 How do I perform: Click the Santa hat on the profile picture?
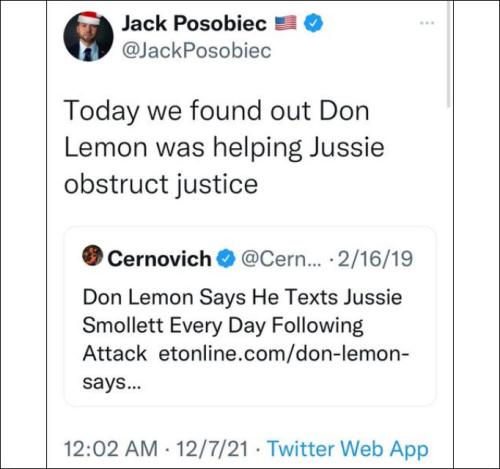(x=89, y=18)
